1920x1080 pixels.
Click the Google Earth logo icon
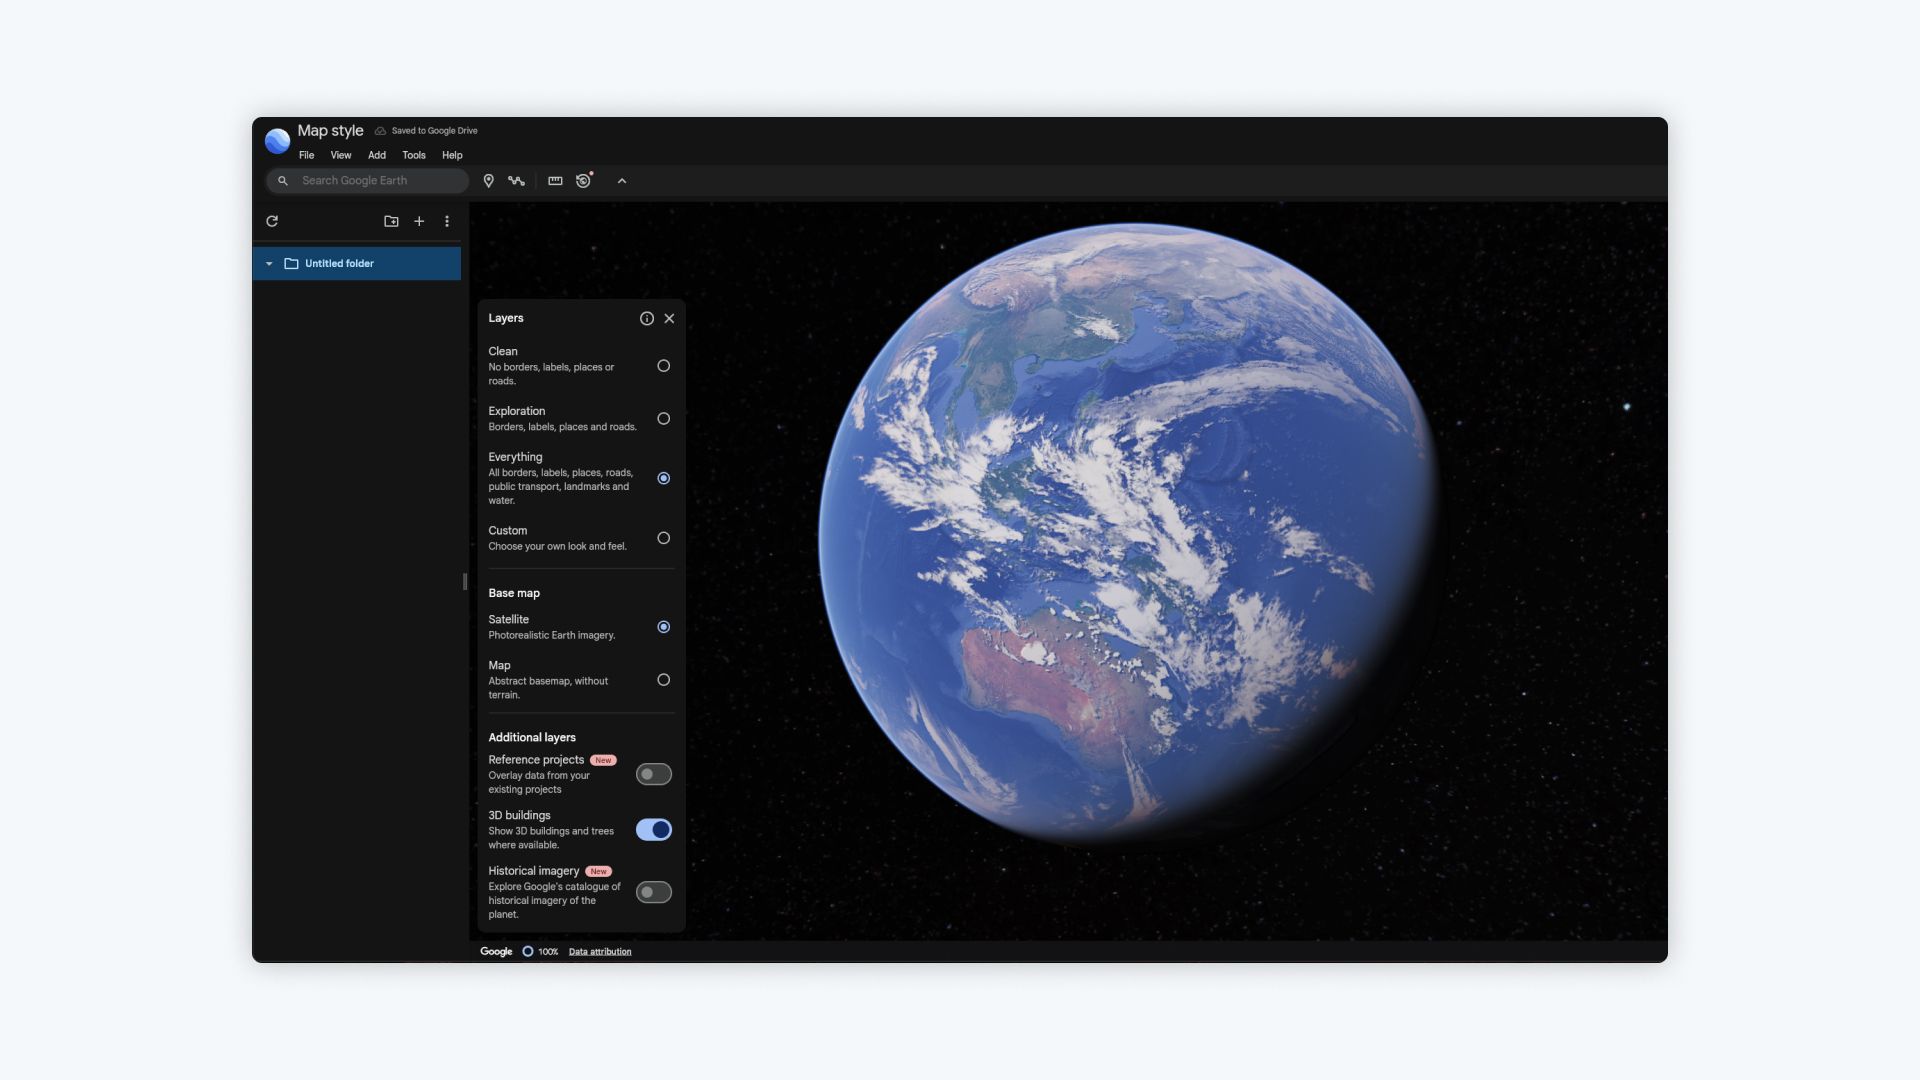[277, 140]
